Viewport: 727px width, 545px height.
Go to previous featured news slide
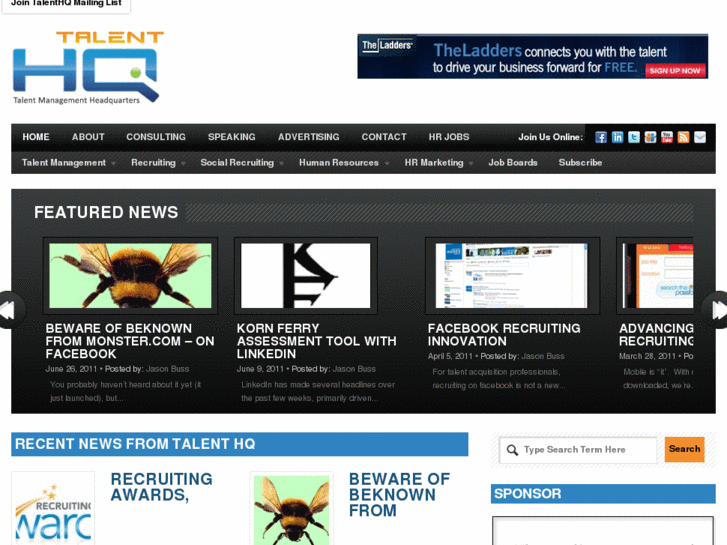tap(9, 310)
